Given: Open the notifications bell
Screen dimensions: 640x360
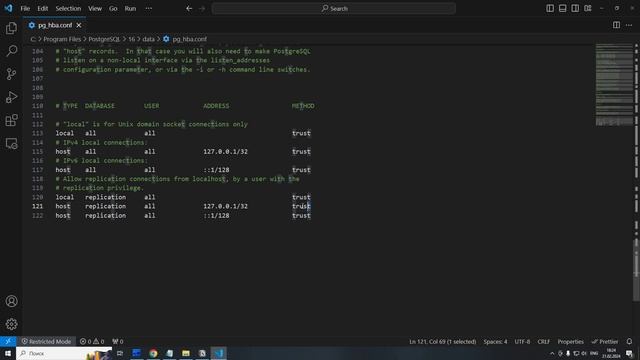Looking at the screenshot, I should tap(629, 341).
